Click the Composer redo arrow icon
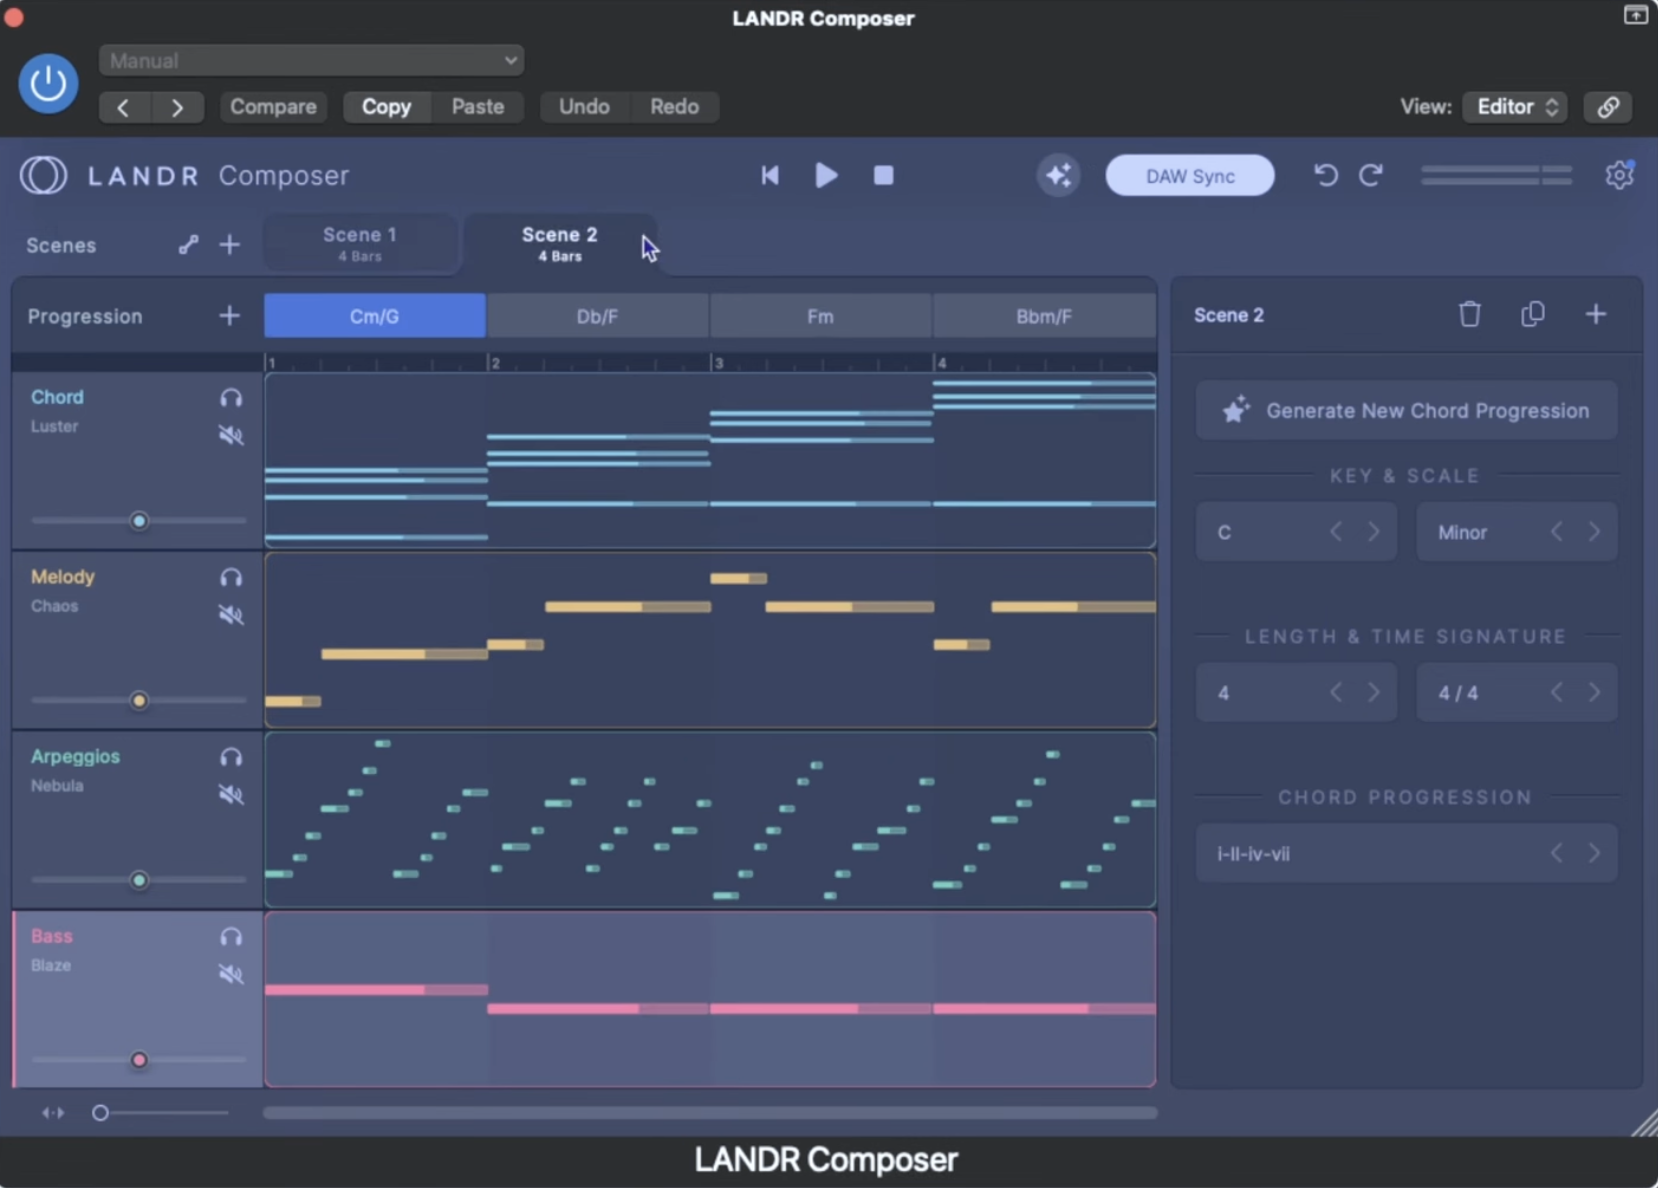The image size is (1658, 1188). (1371, 176)
